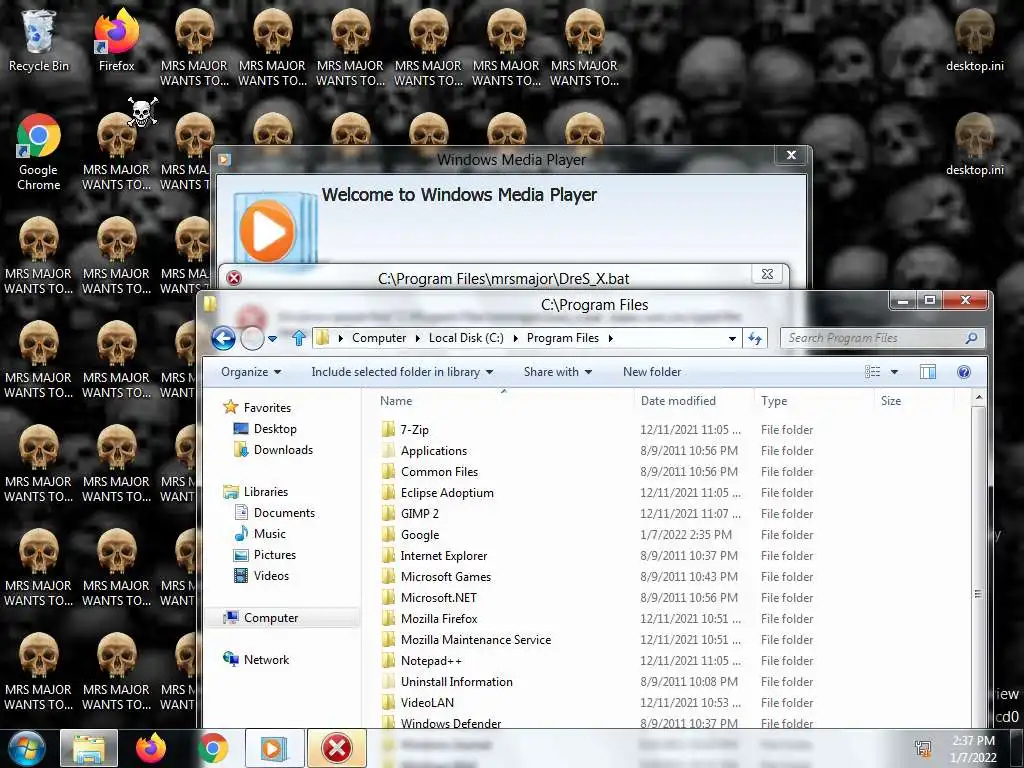The height and width of the screenshot is (768, 1024).
Task: Click the Explorer Back arrow button
Action: [x=223, y=338]
